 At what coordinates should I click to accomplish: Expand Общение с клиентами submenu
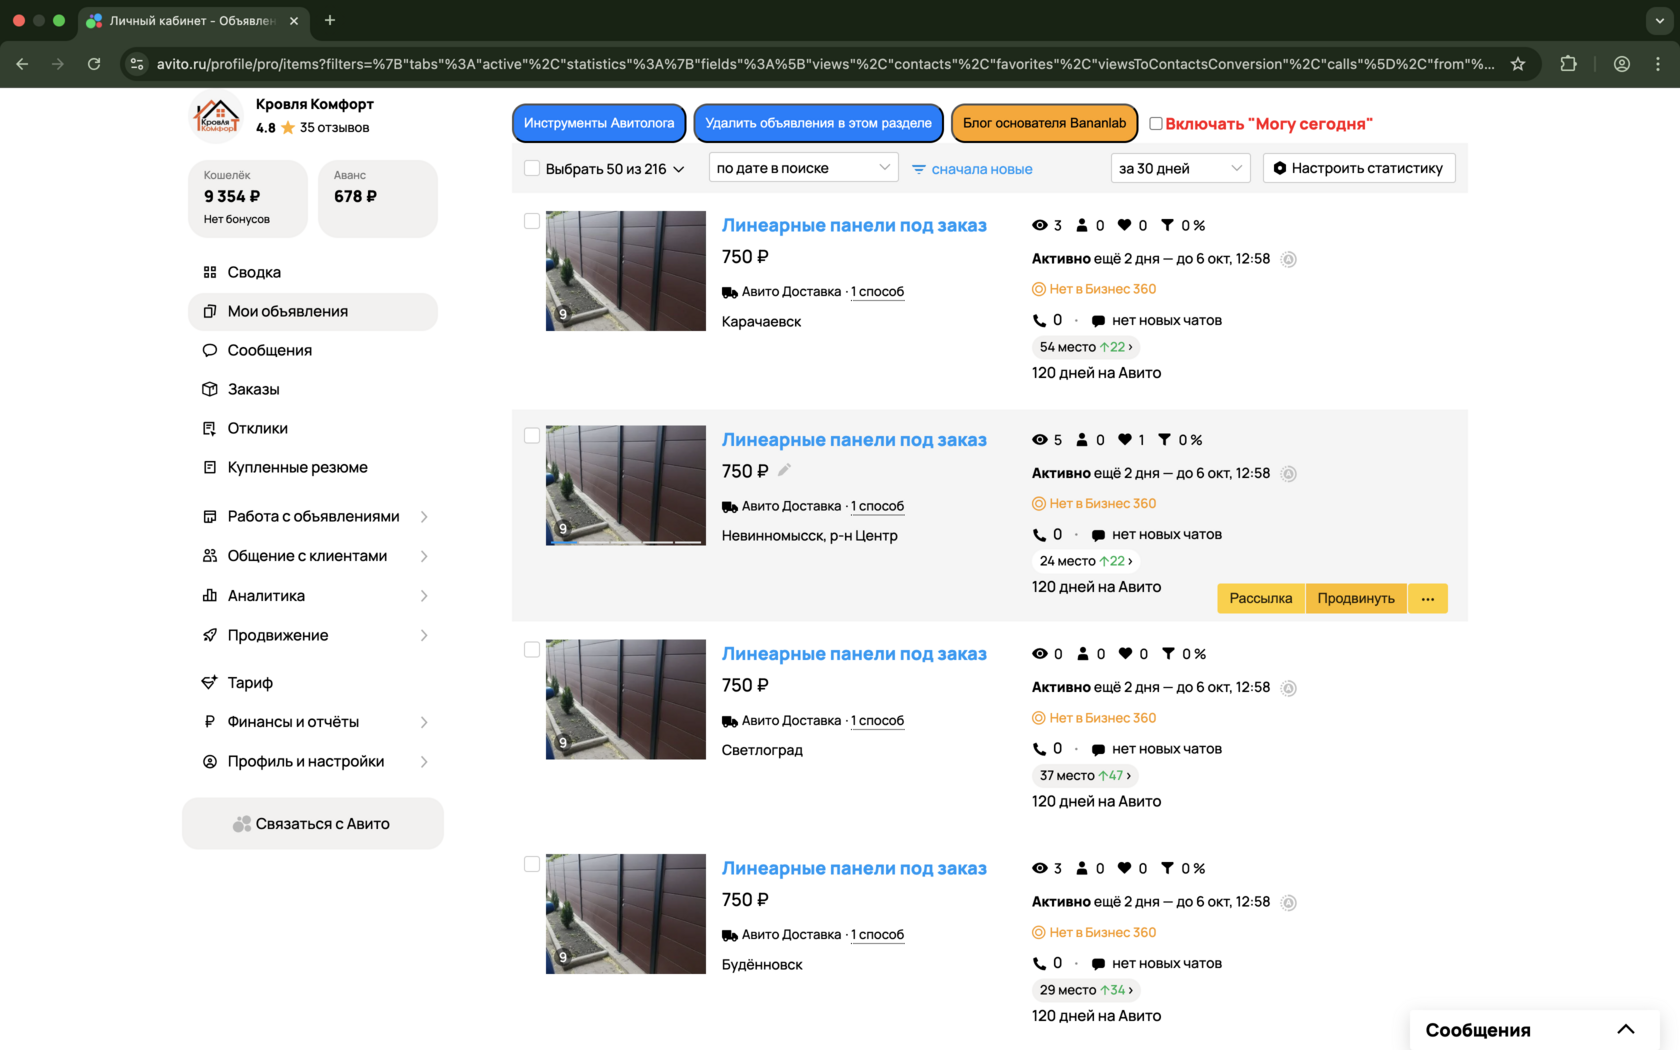click(424, 556)
